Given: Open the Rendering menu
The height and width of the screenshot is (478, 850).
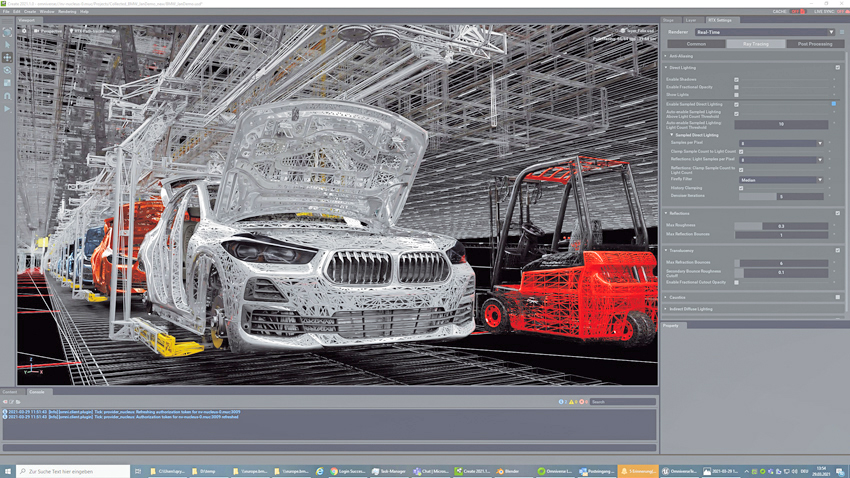Looking at the screenshot, I should [x=67, y=11].
